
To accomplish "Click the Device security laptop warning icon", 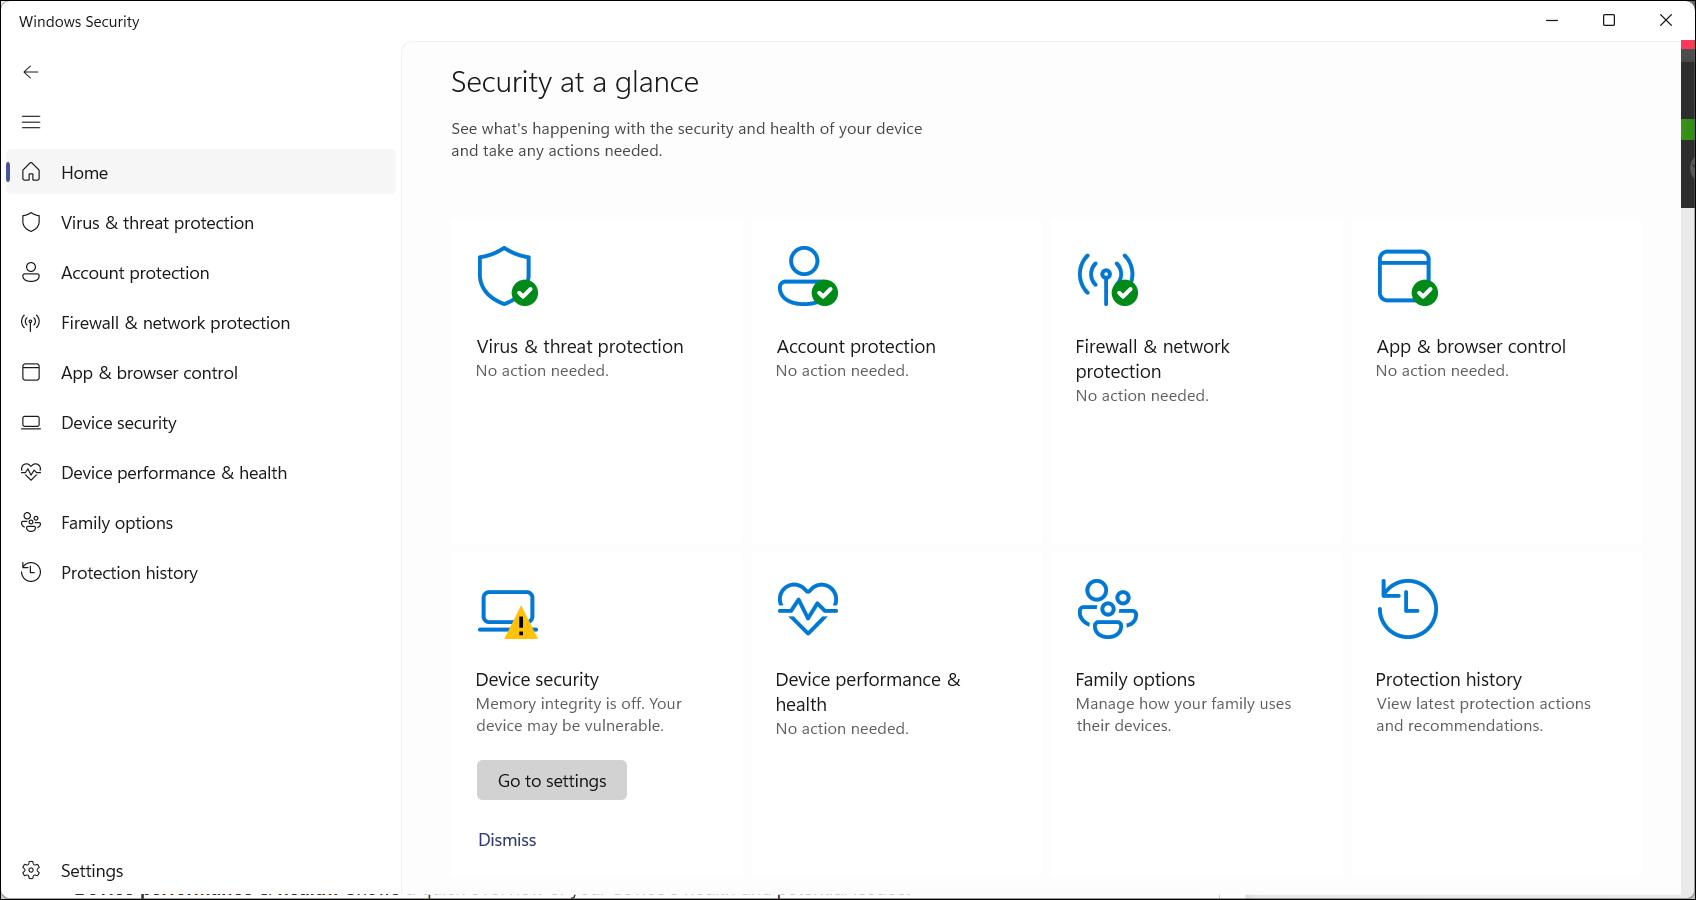I will [508, 613].
